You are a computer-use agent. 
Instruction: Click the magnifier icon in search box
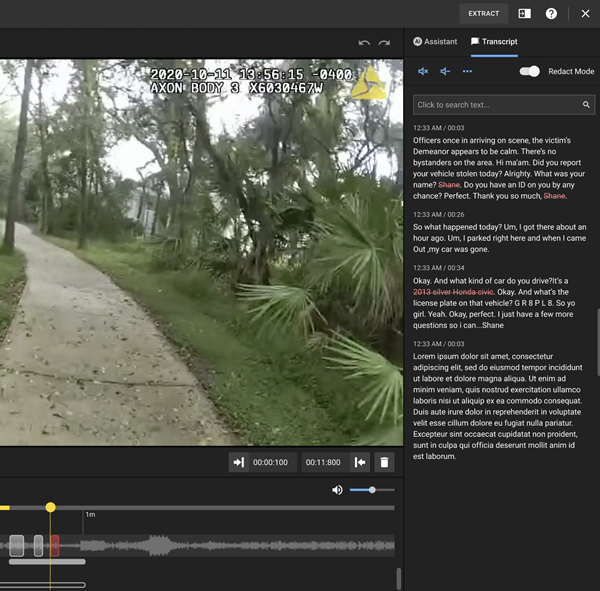coord(586,105)
